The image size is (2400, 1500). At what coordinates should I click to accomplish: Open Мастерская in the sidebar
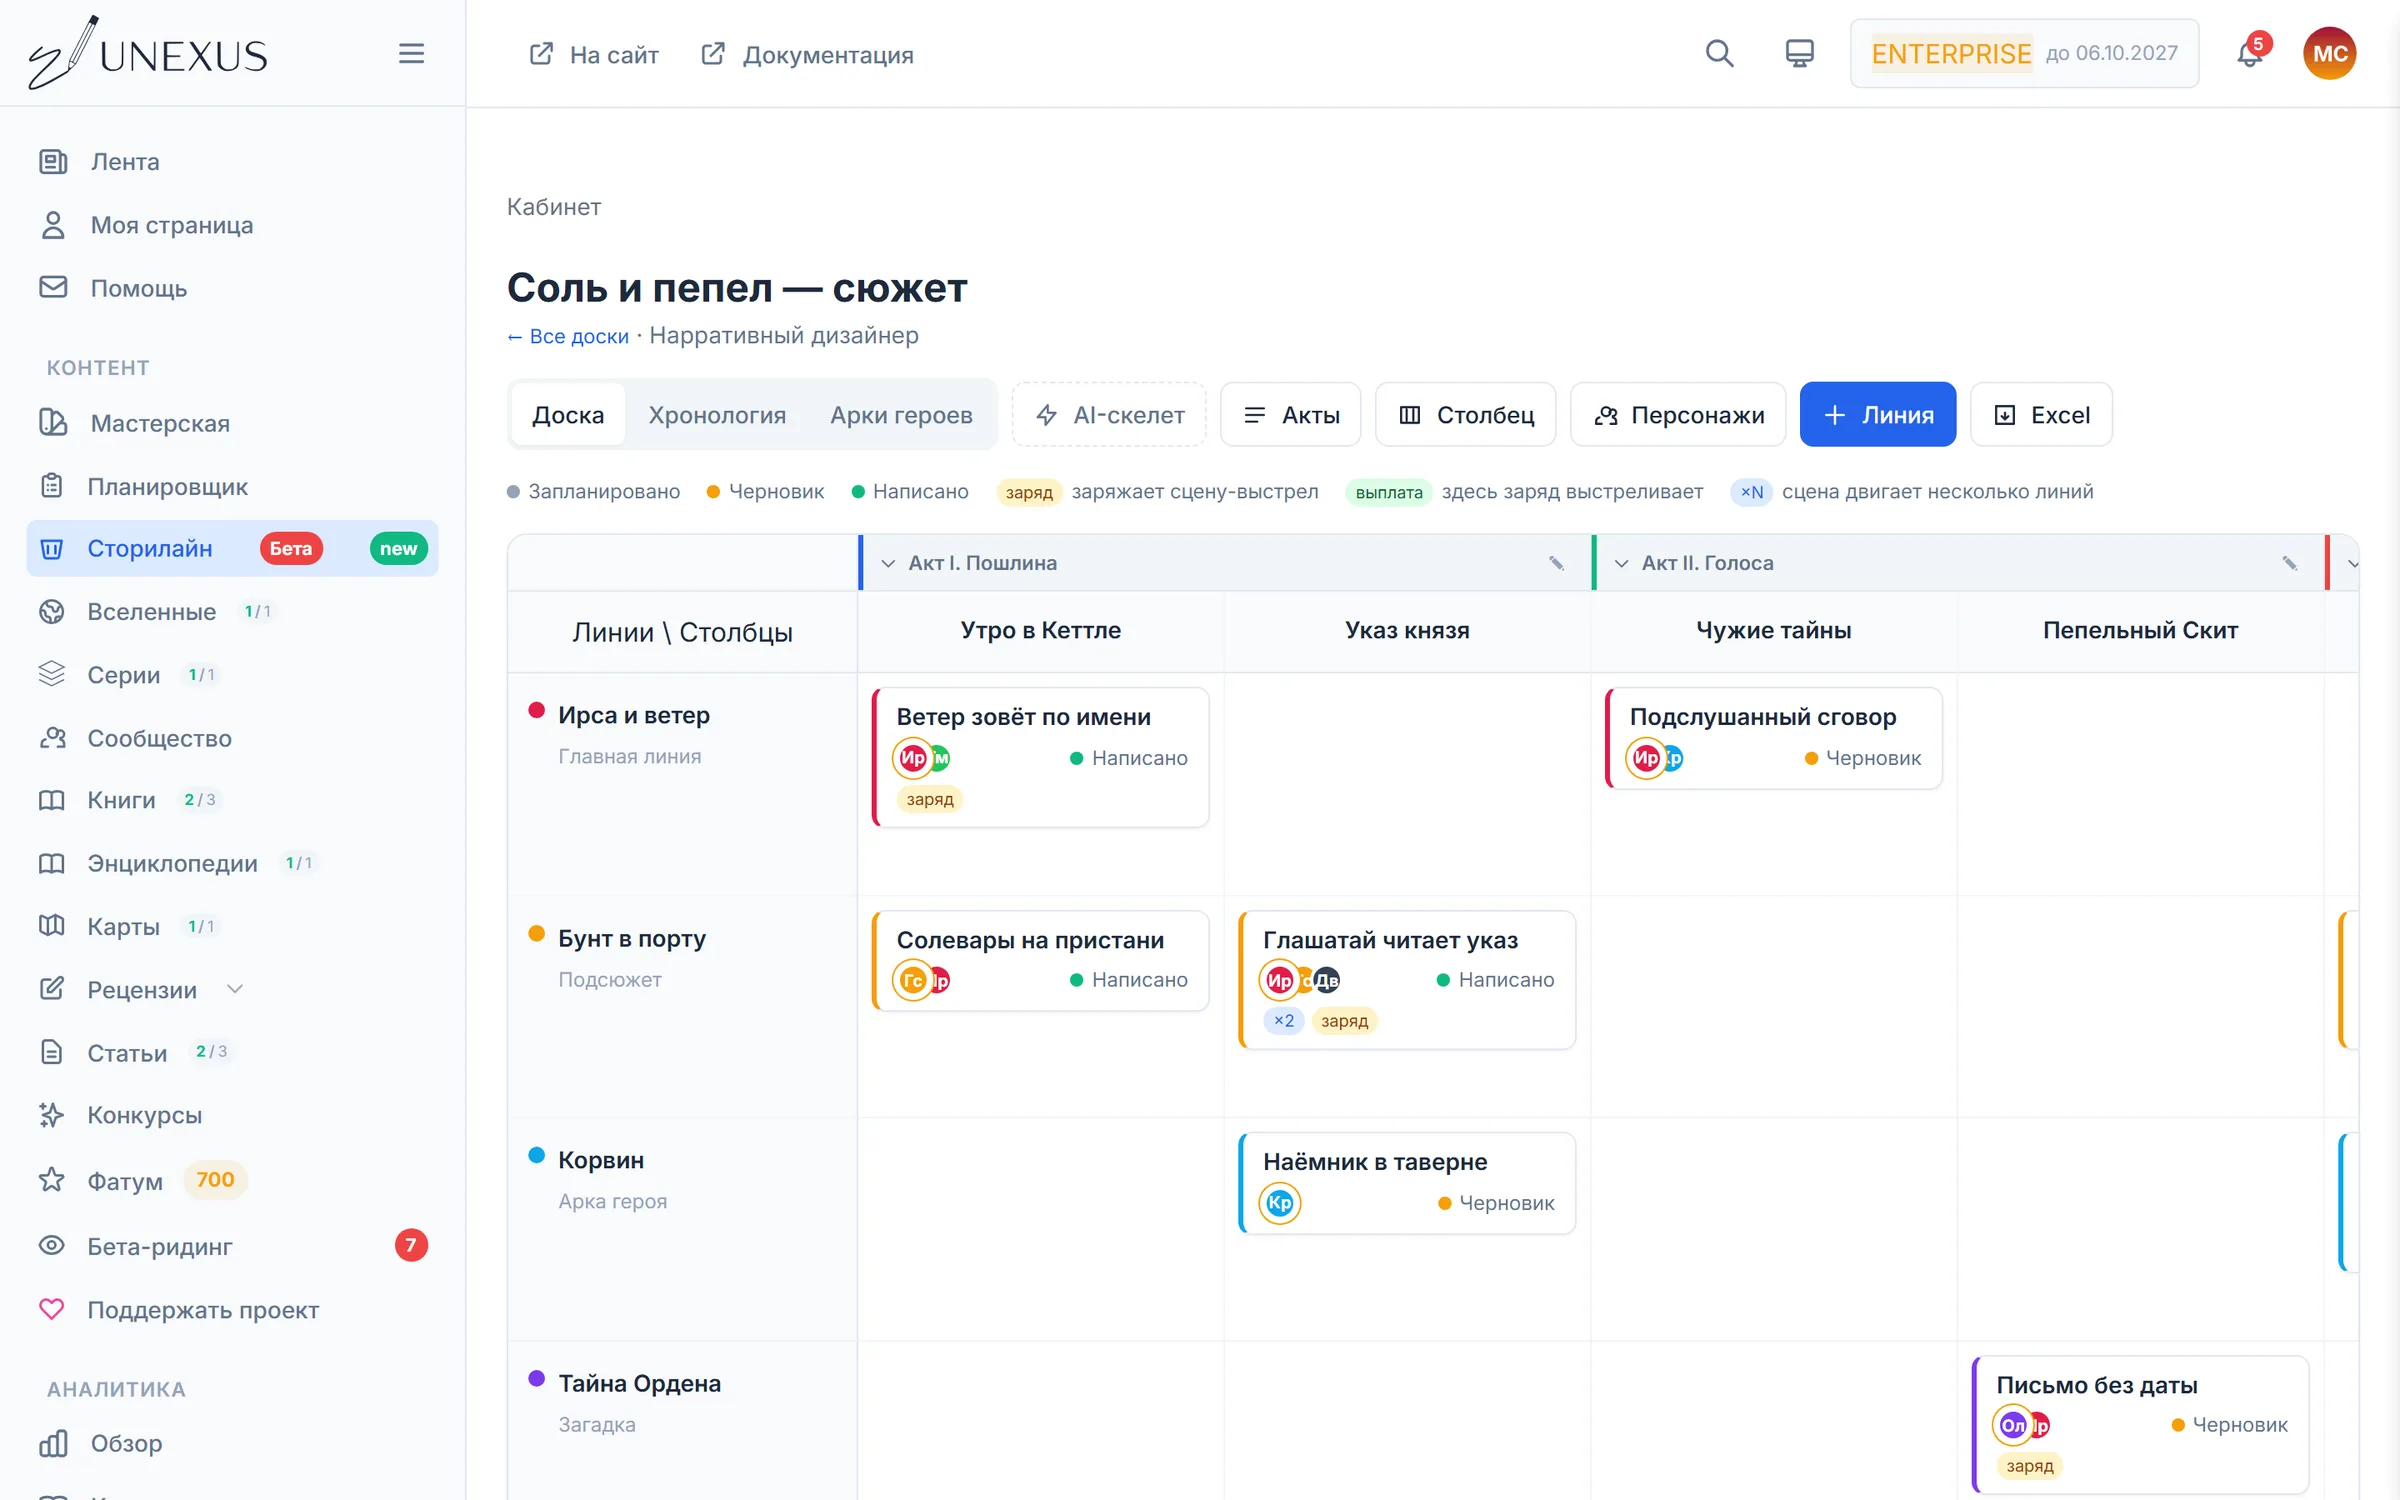pyautogui.click(x=160, y=423)
